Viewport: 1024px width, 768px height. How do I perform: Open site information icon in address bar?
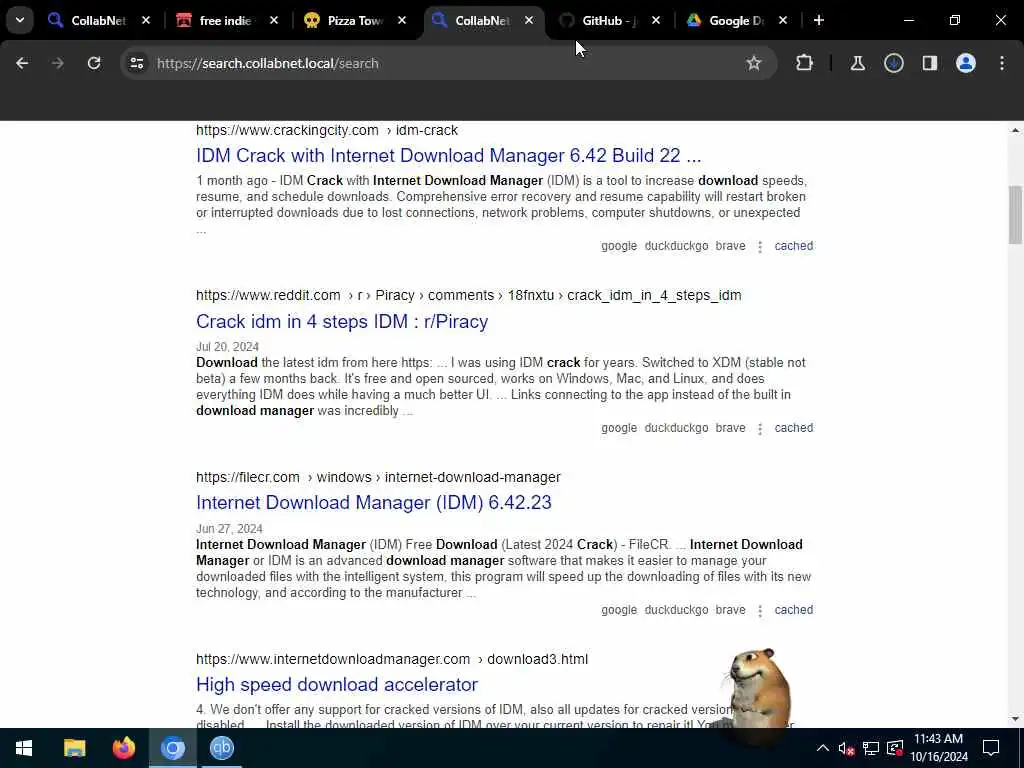[x=136, y=63]
